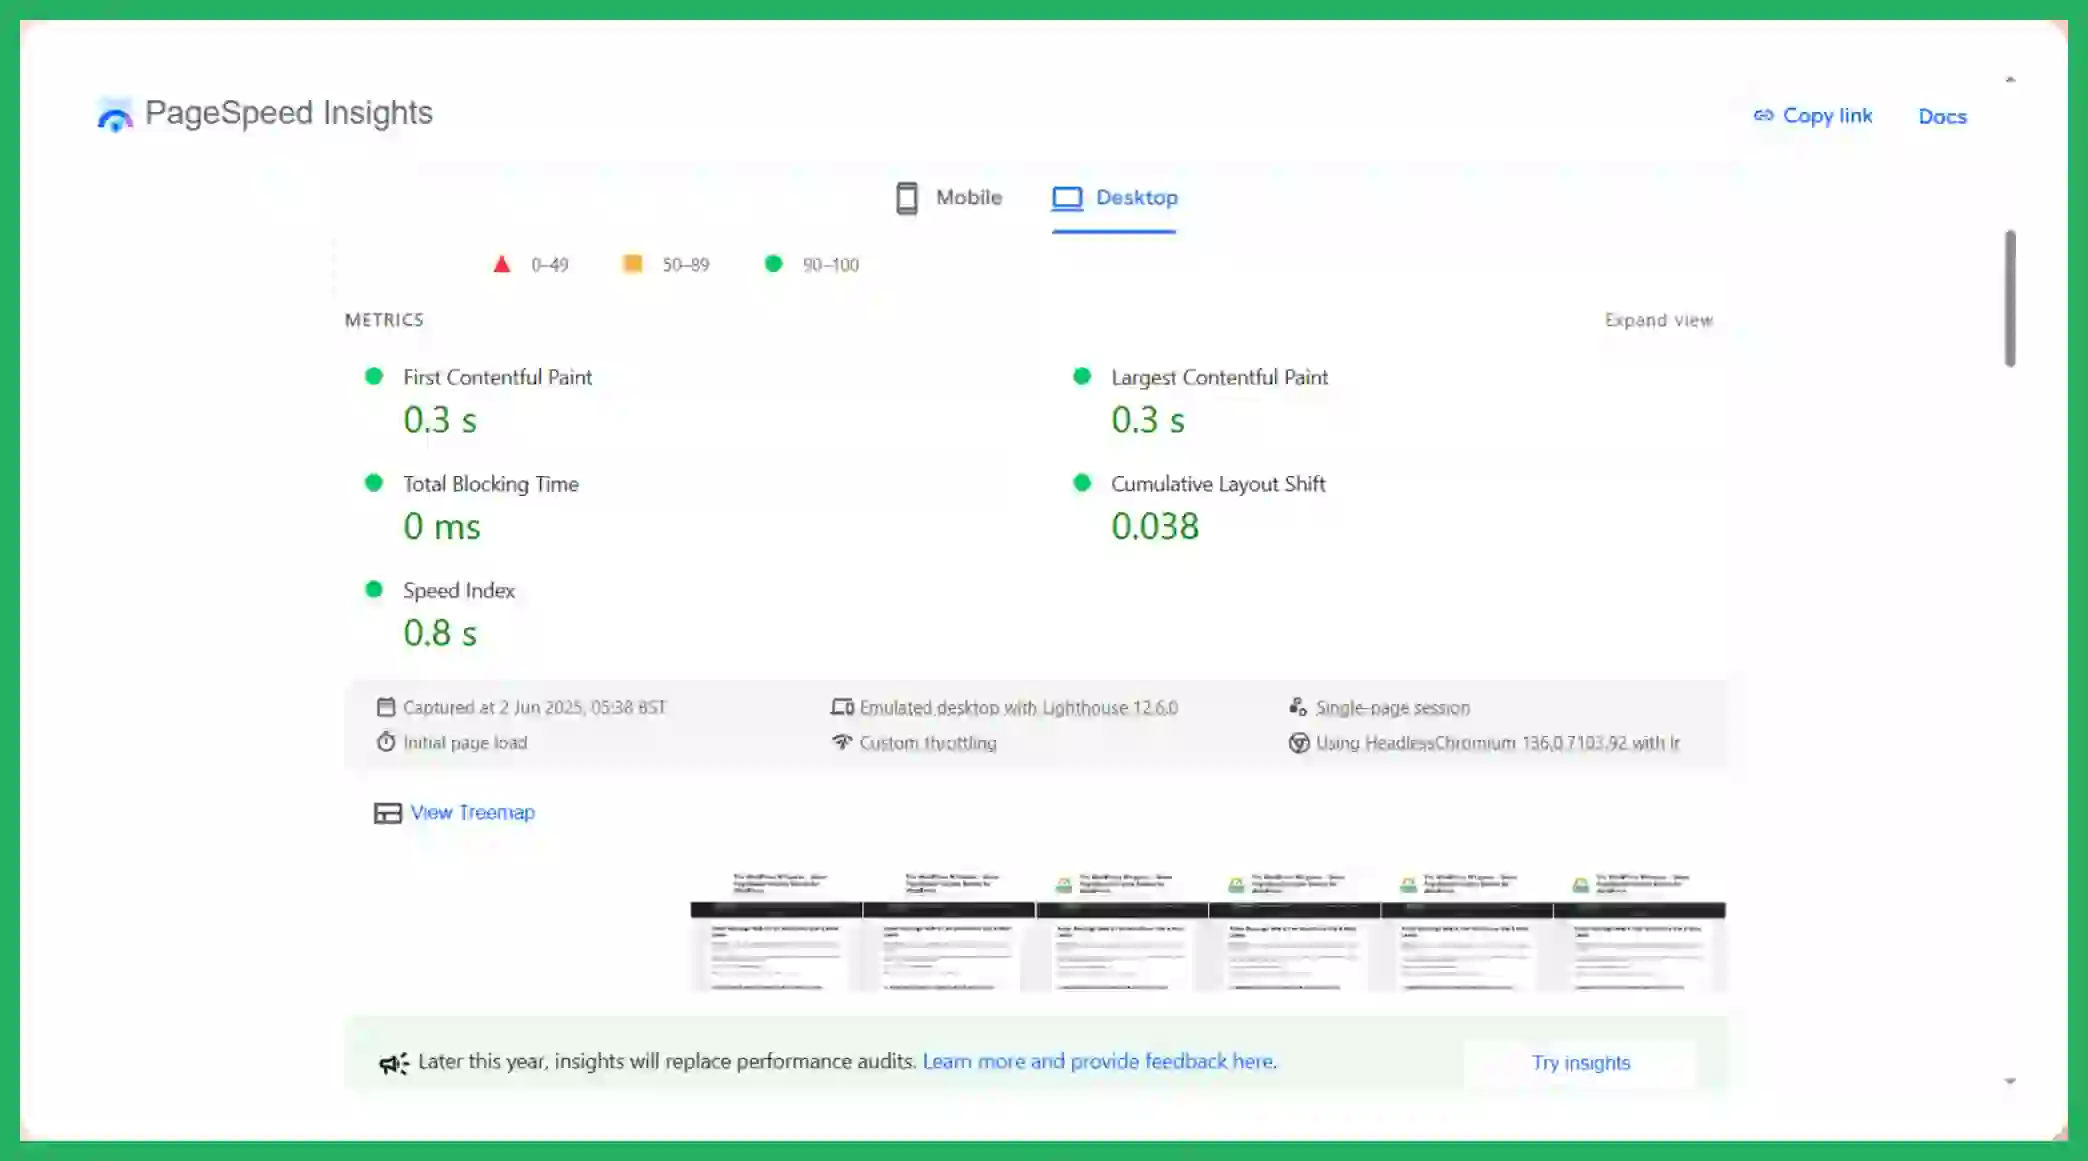Open the Docs link

point(1942,117)
